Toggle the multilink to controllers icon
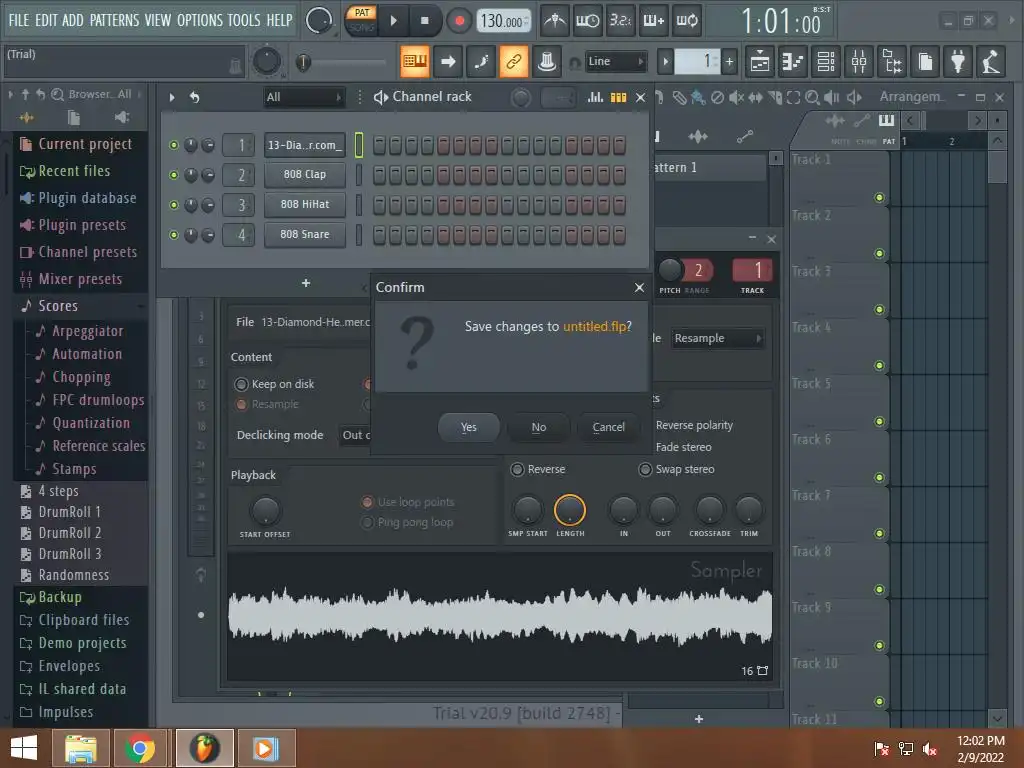Viewport: 1024px width, 768px height. [513, 61]
